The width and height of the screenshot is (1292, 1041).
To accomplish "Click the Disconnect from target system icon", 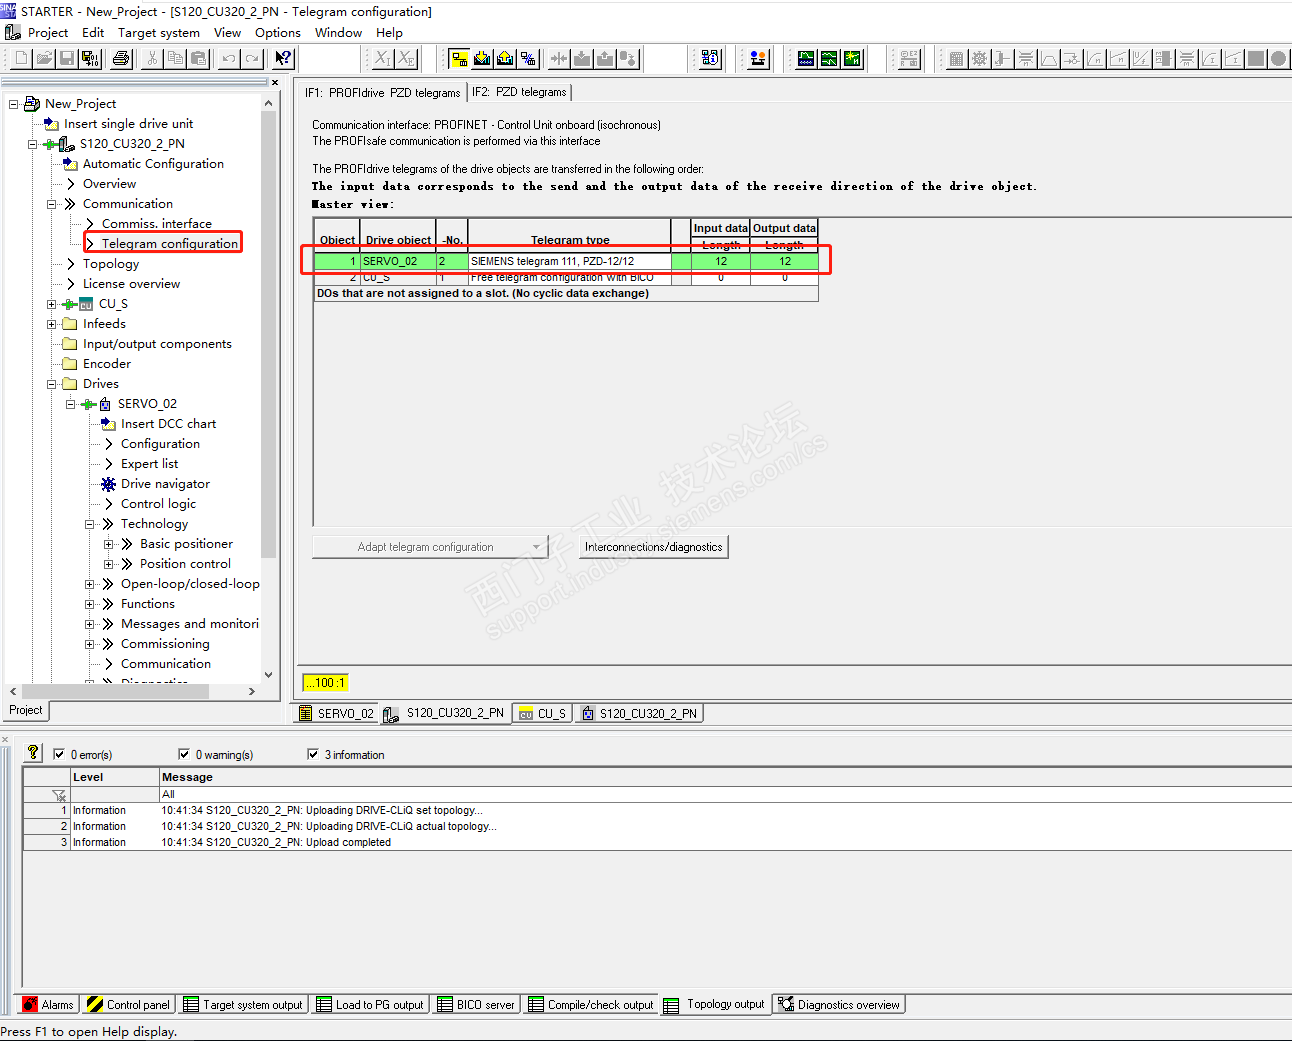I will [528, 59].
